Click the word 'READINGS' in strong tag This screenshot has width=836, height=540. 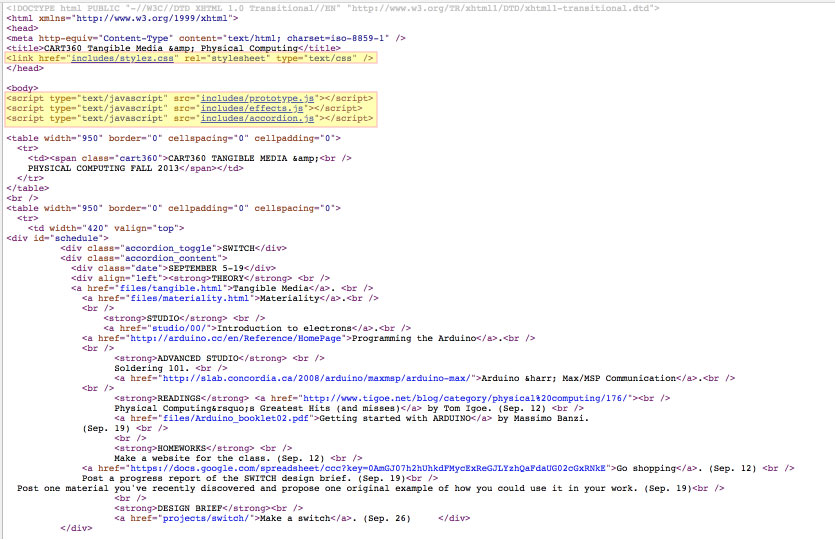point(179,398)
